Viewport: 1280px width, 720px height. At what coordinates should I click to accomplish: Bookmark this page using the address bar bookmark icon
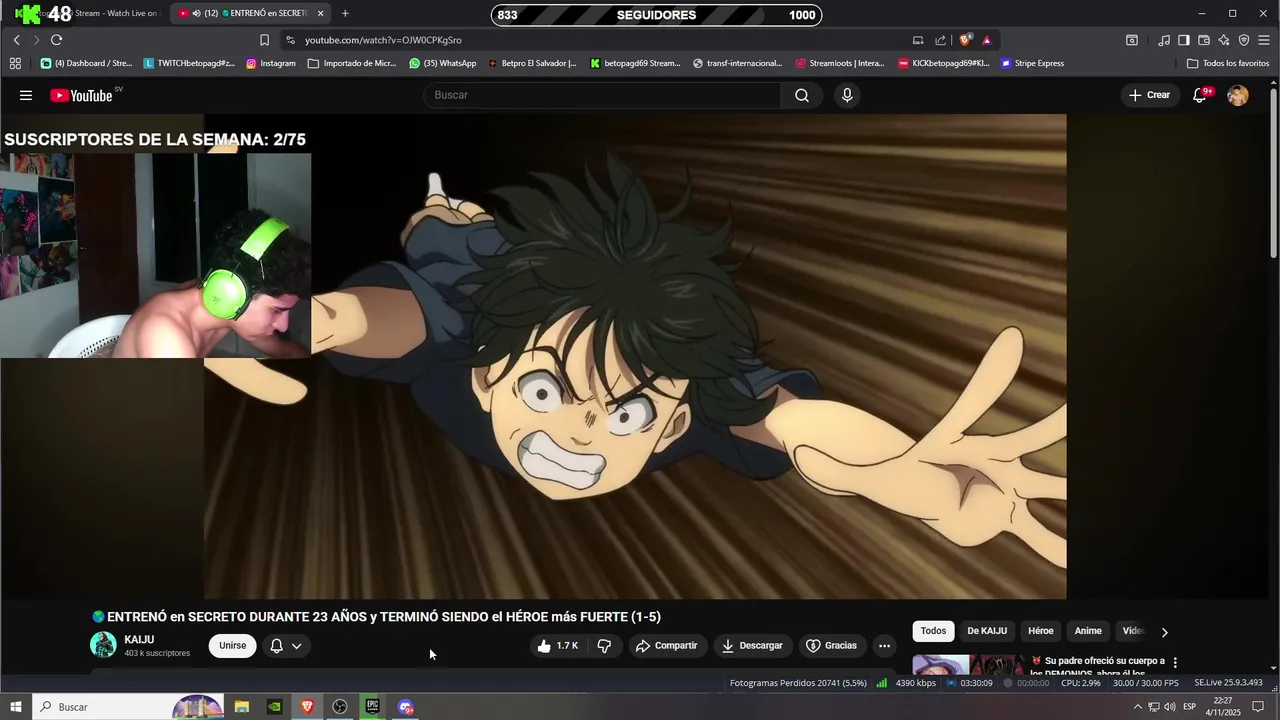click(264, 40)
